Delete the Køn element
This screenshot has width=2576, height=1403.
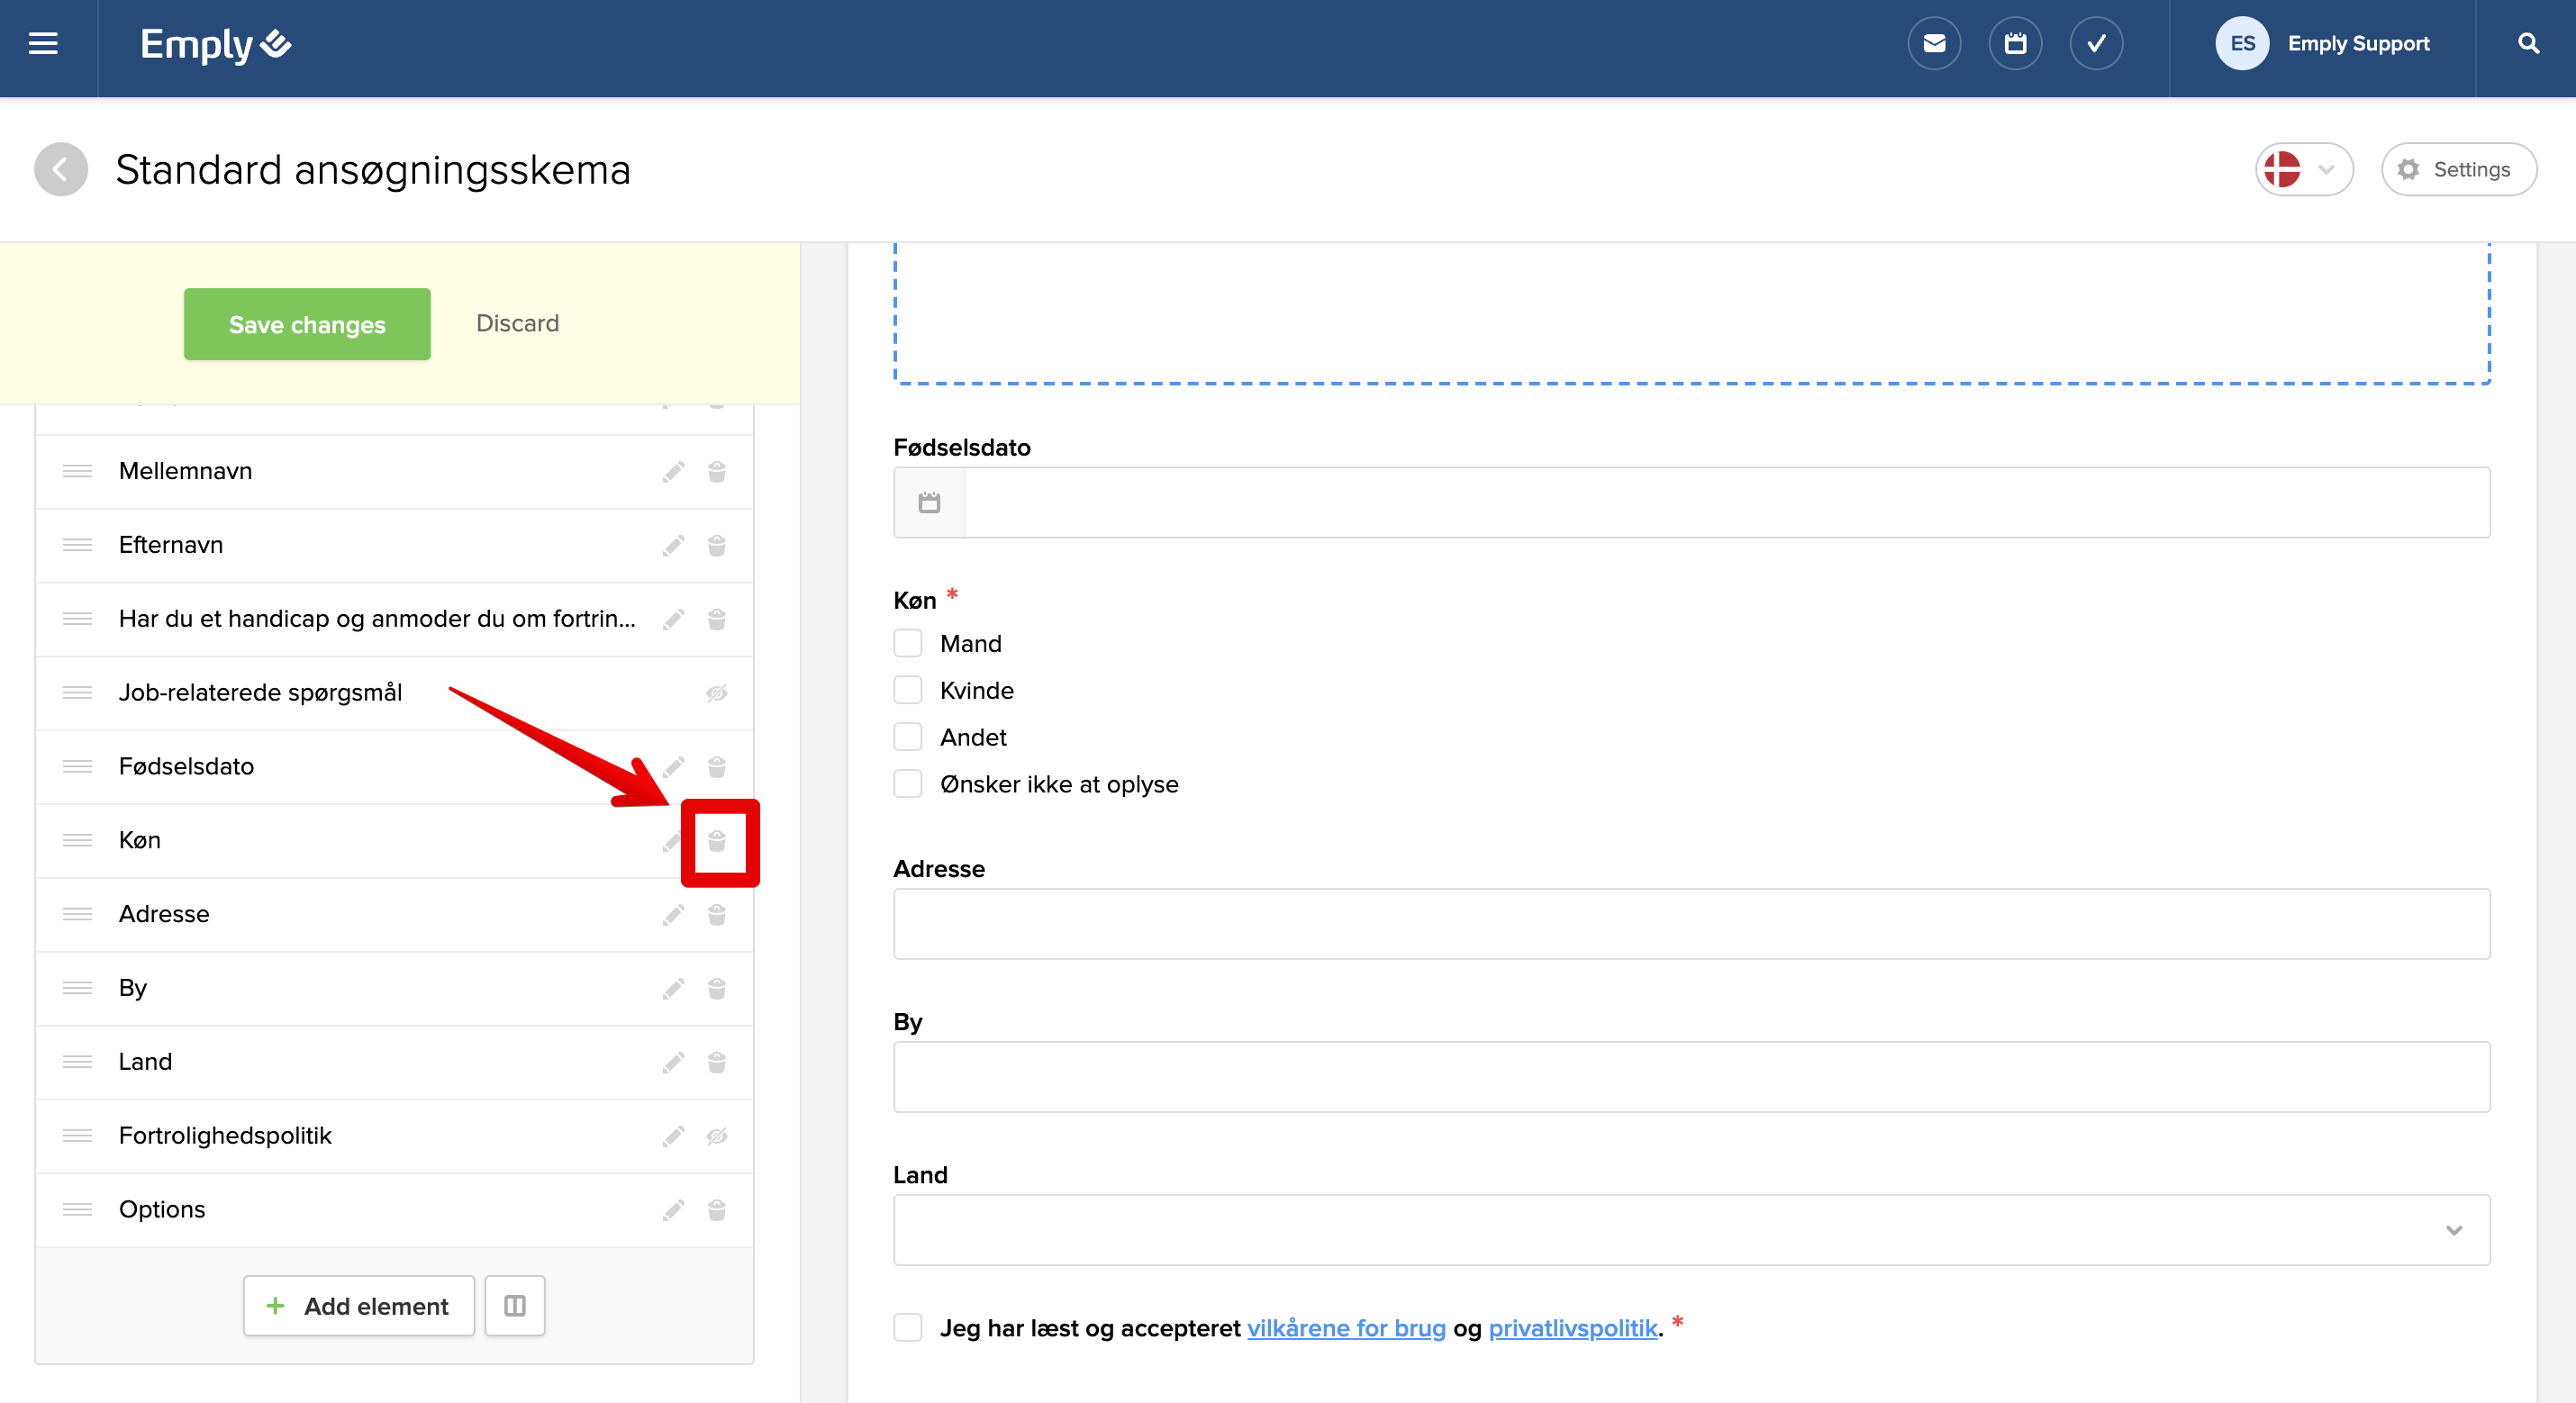[x=717, y=841]
